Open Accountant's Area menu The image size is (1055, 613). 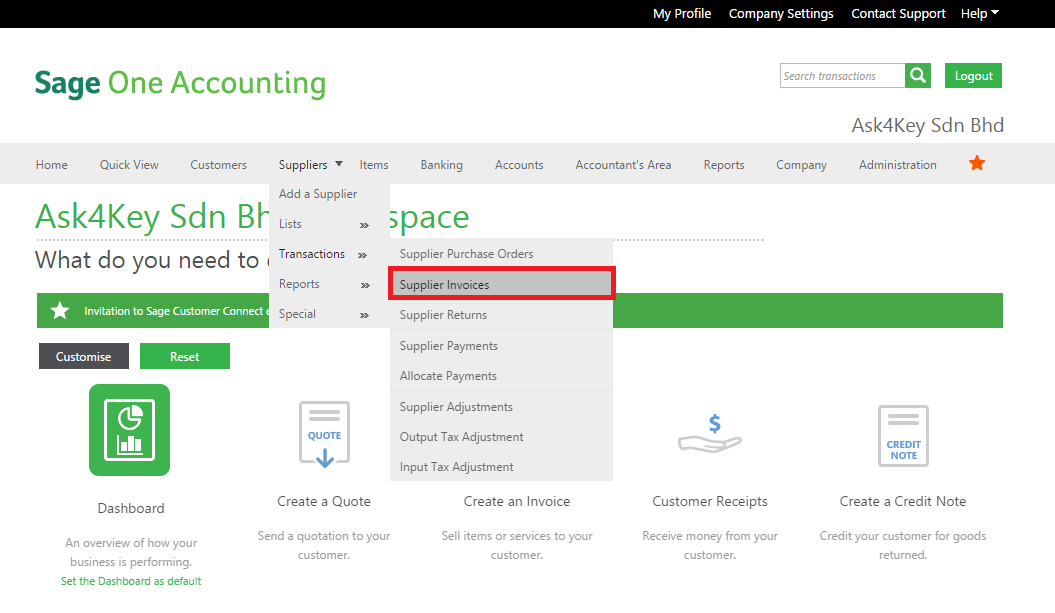point(623,165)
